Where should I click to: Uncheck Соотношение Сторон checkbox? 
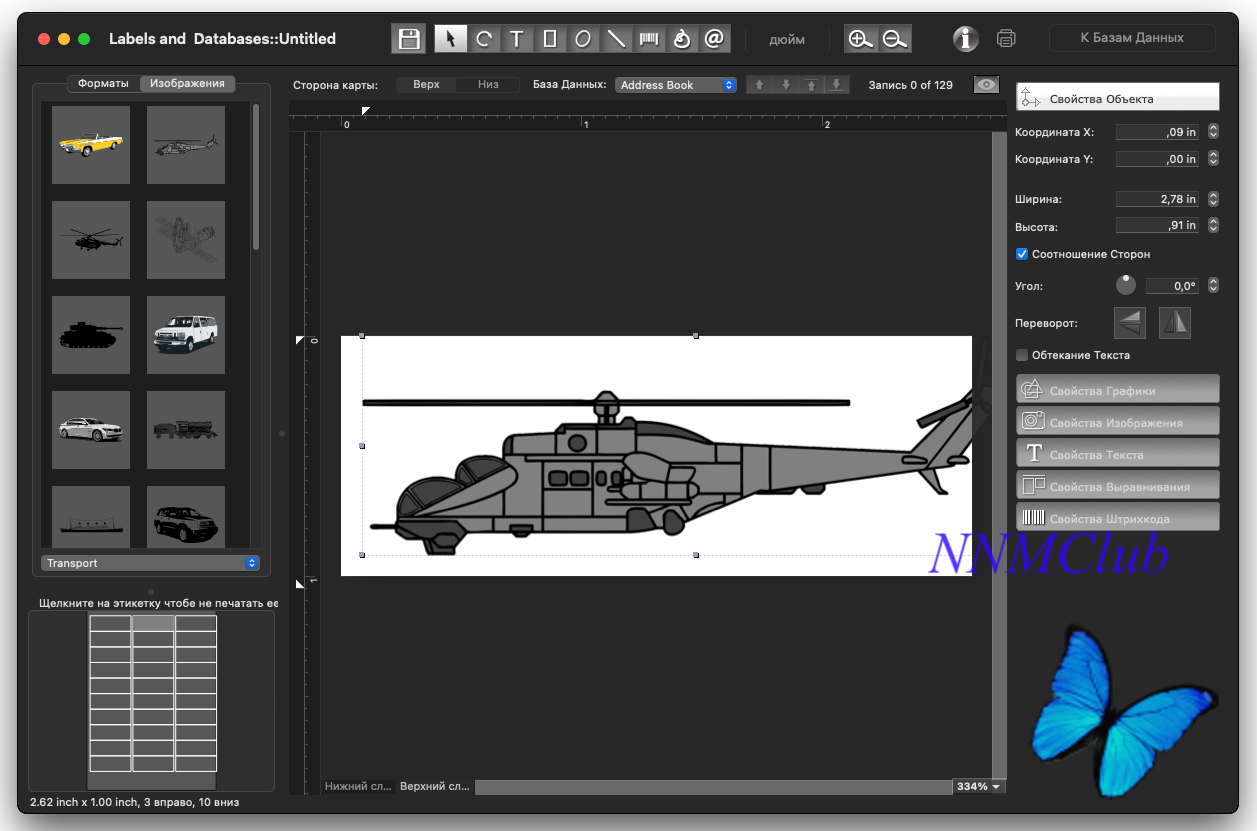1022,254
